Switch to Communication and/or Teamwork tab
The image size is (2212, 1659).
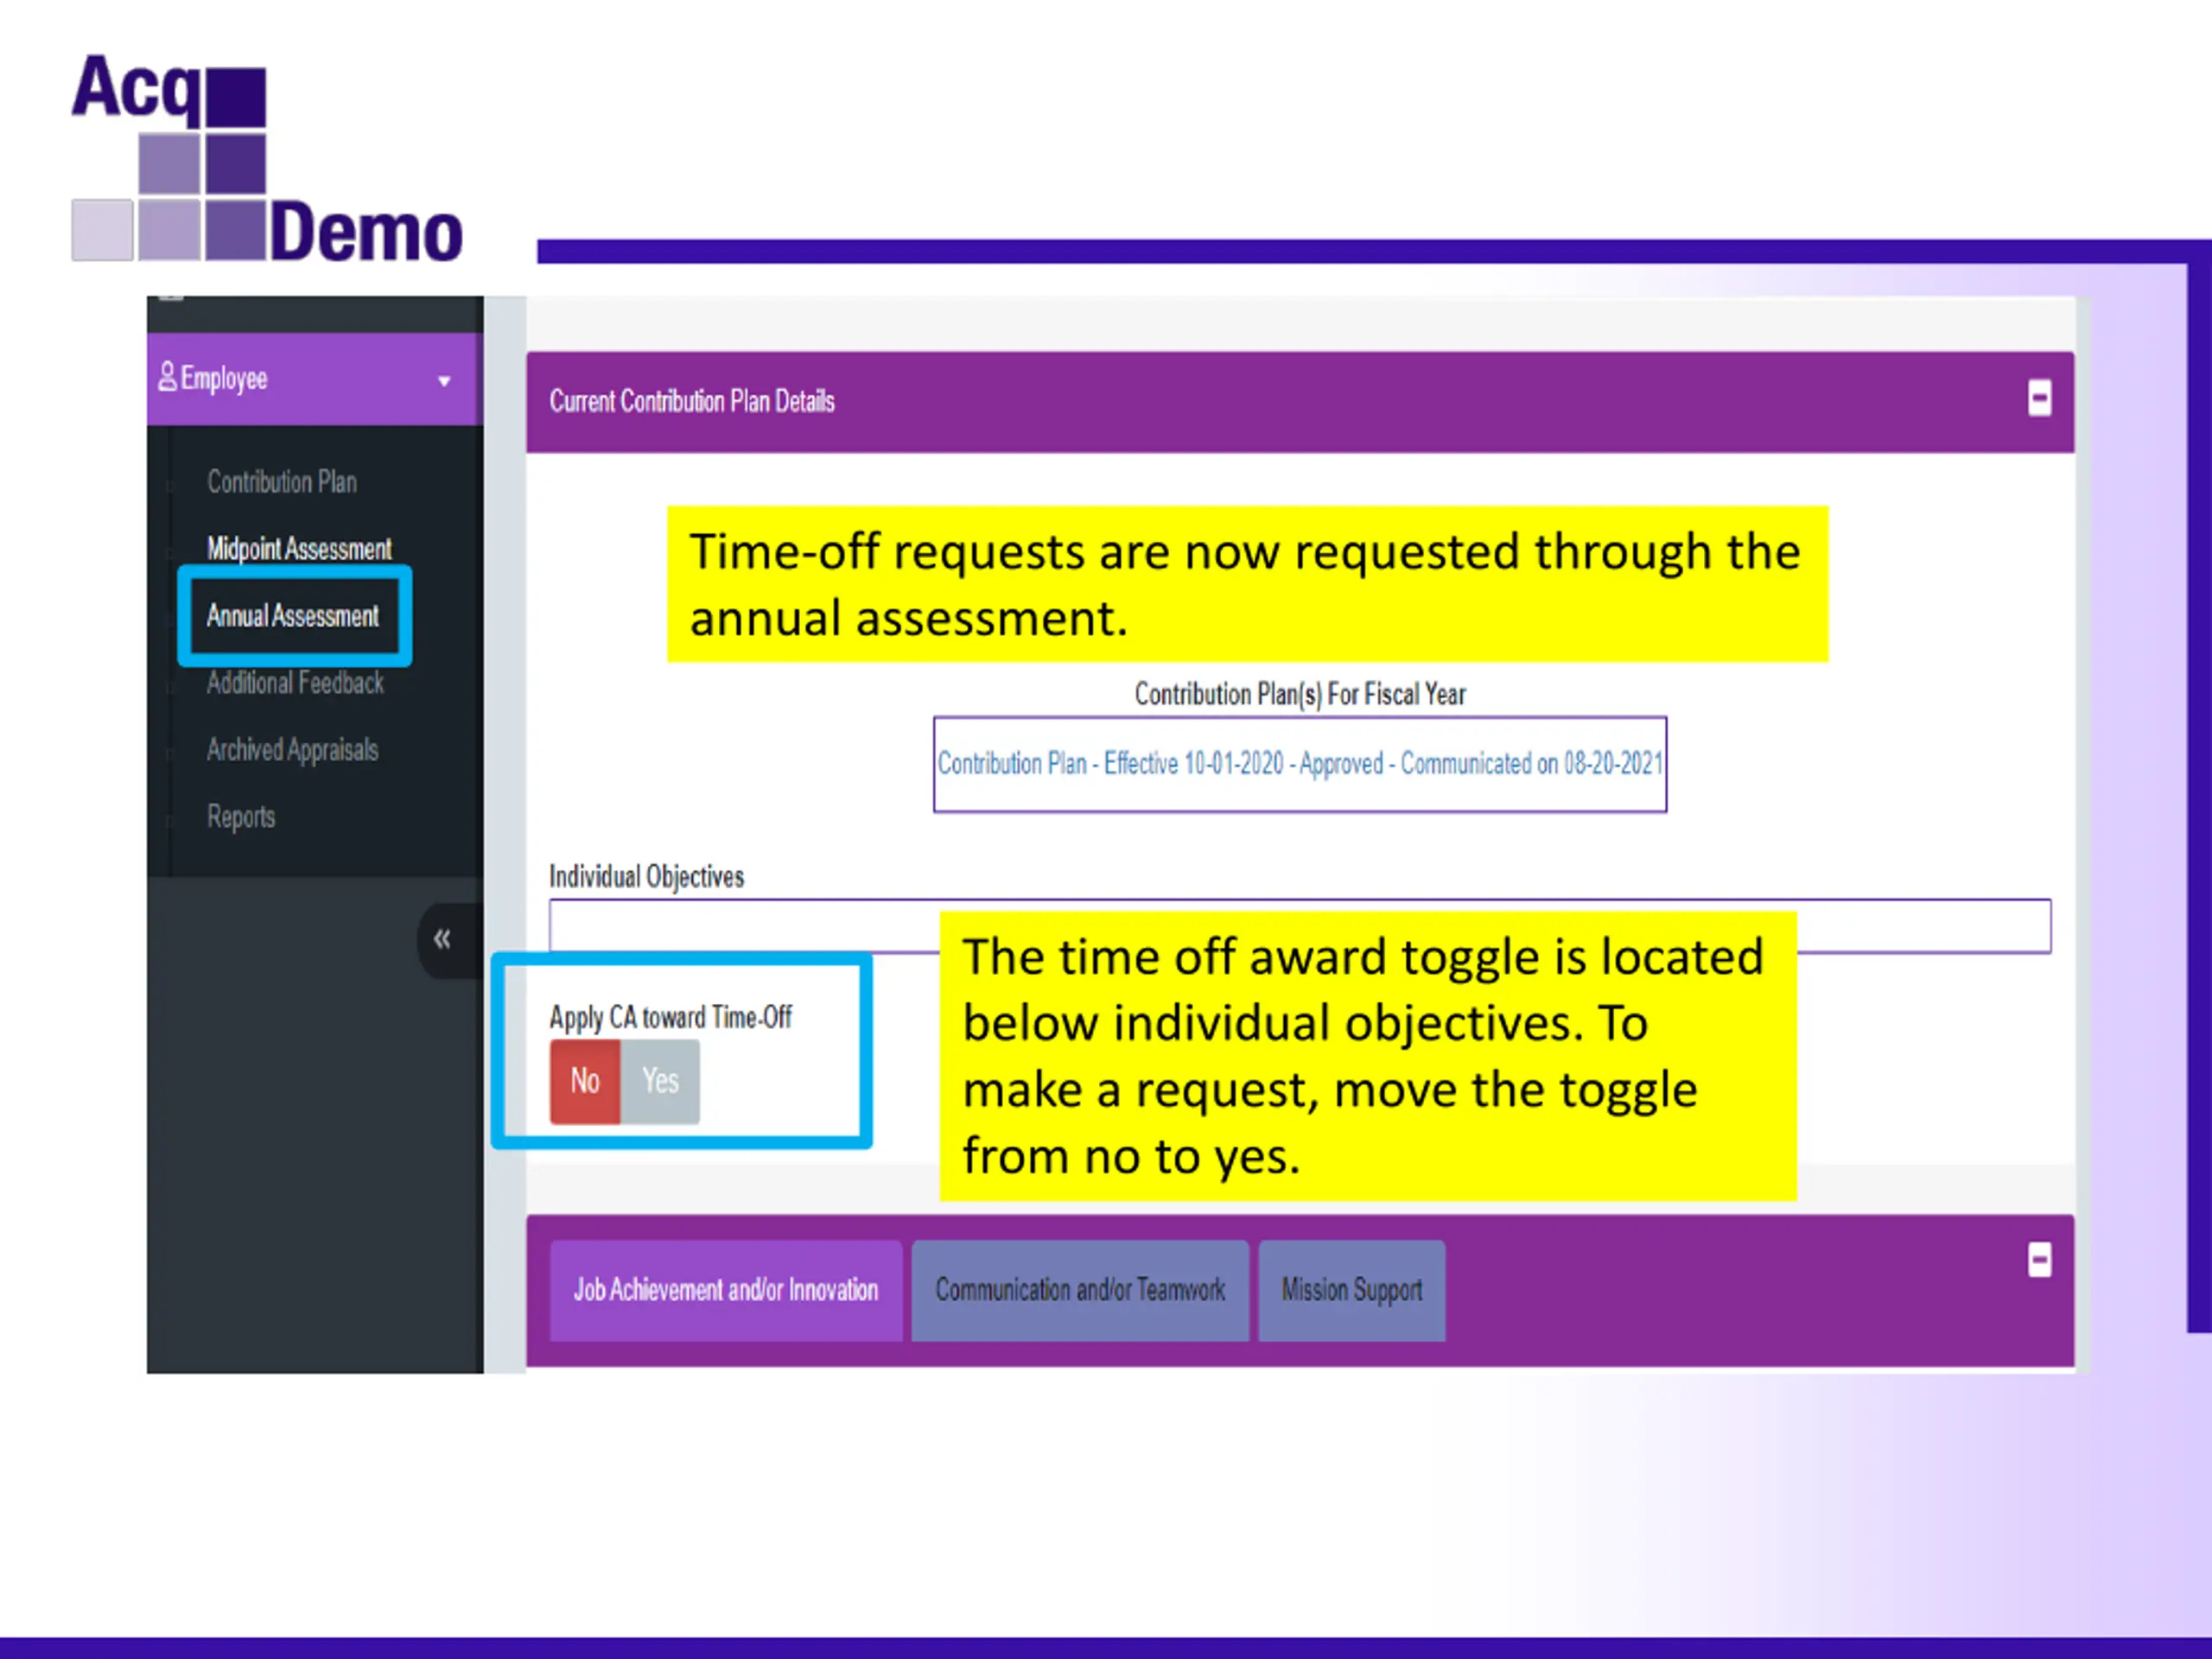click(1080, 1290)
